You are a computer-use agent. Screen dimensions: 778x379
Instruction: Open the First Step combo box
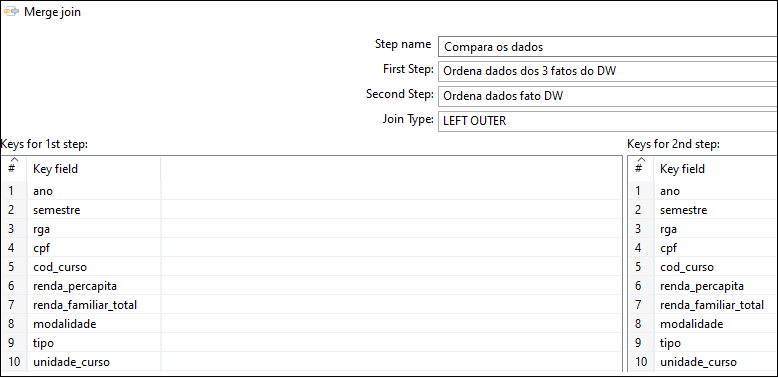tap(608, 71)
